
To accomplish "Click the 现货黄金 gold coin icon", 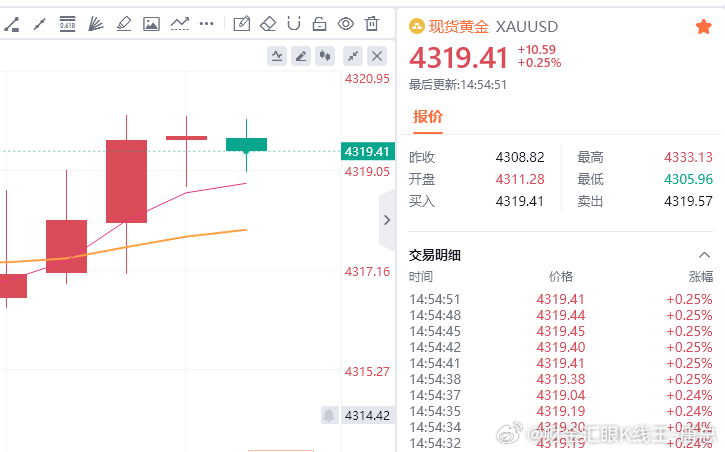I will tap(417, 26).
